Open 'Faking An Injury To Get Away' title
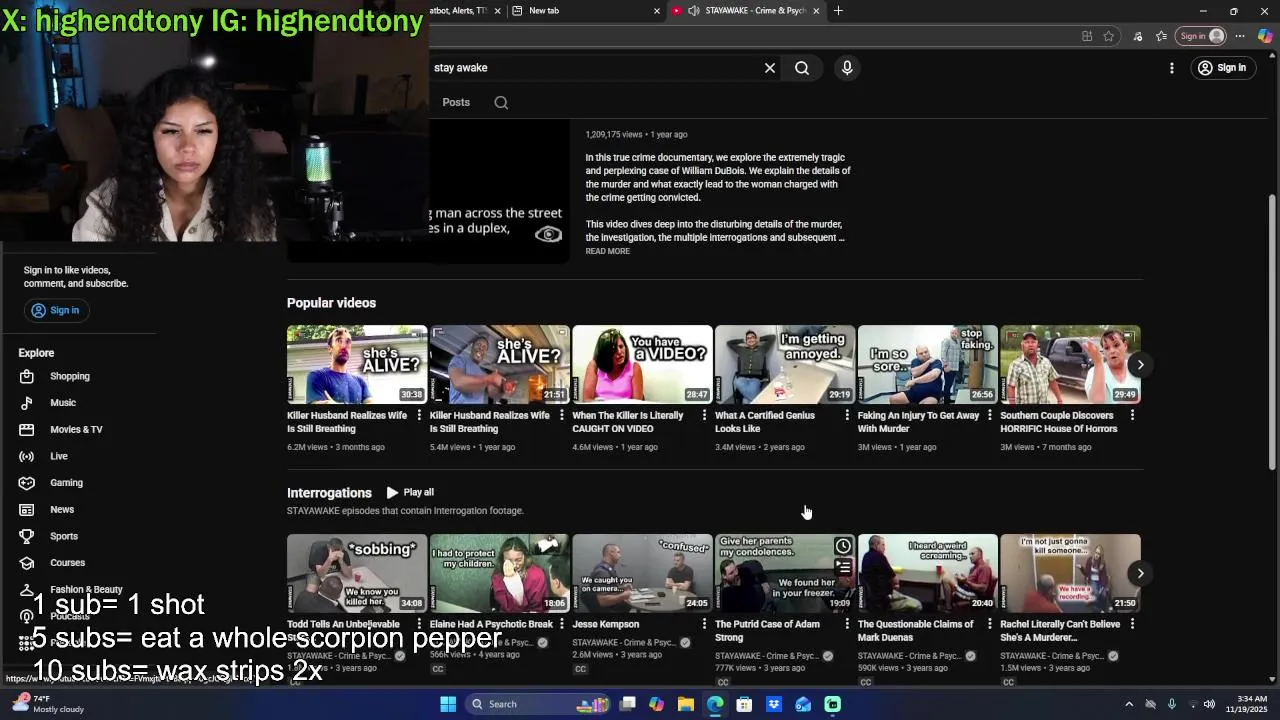Viewport: 1280px width, 720px height. coord(918,422)
